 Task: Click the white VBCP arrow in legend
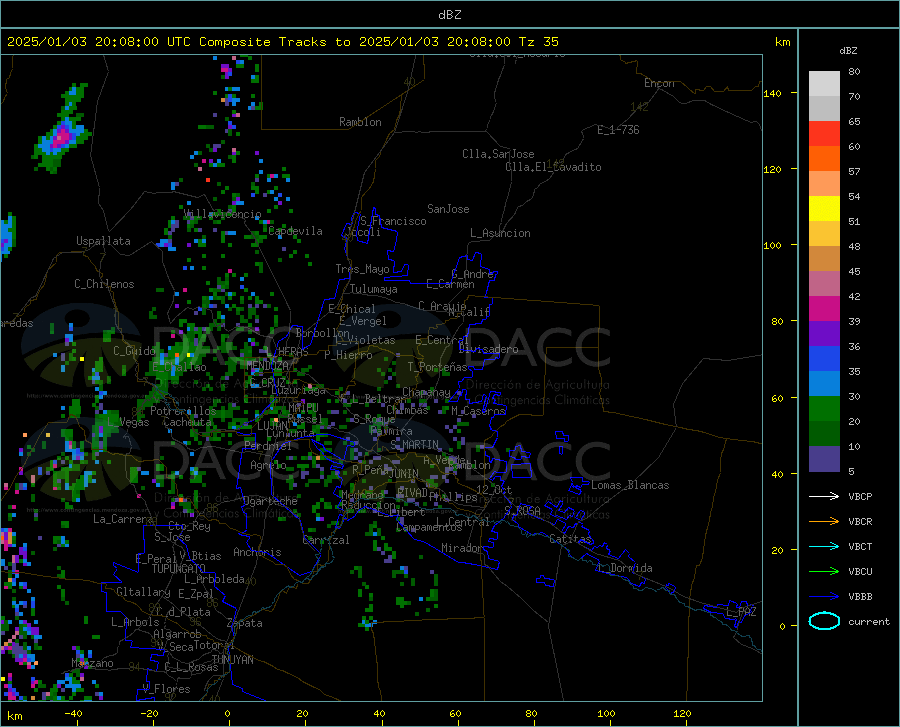824,496
